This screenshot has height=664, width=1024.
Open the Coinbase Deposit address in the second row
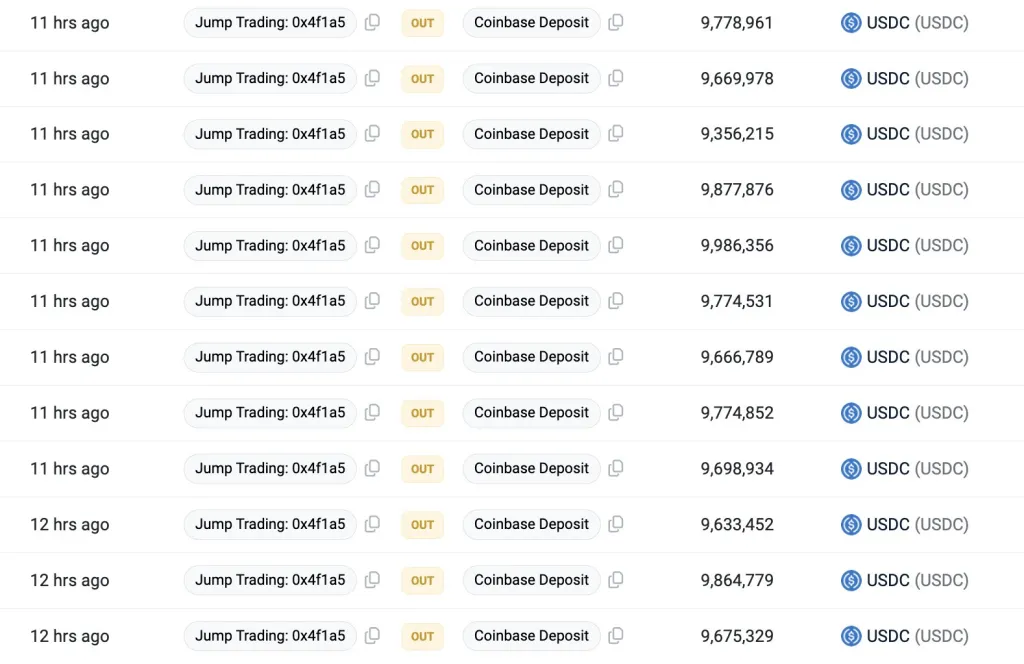[x=531, y=78]
